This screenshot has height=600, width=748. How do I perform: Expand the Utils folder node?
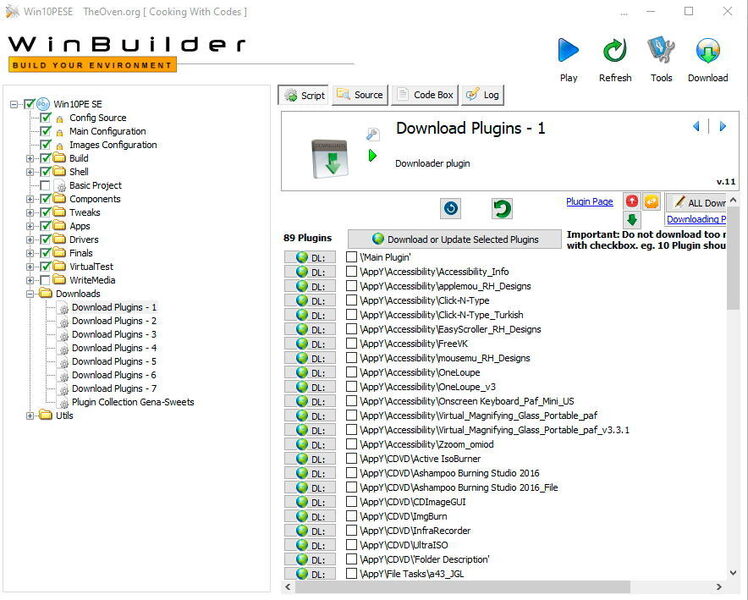30,415
